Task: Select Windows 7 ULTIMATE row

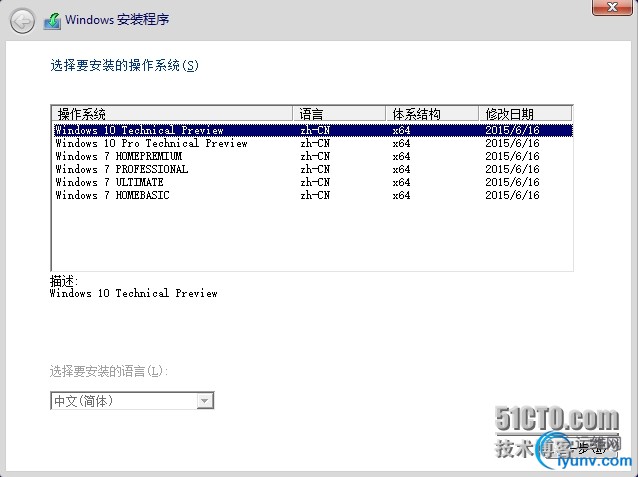Action: point(312,182)
